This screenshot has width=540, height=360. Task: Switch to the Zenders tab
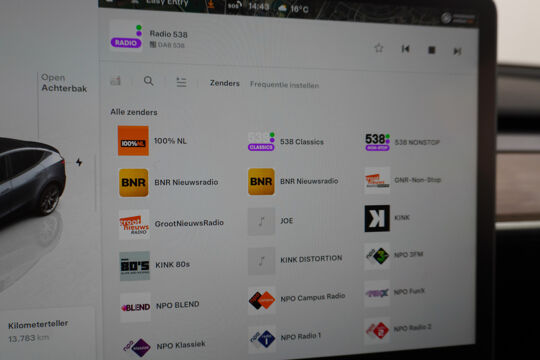click(x=225, y=83)
